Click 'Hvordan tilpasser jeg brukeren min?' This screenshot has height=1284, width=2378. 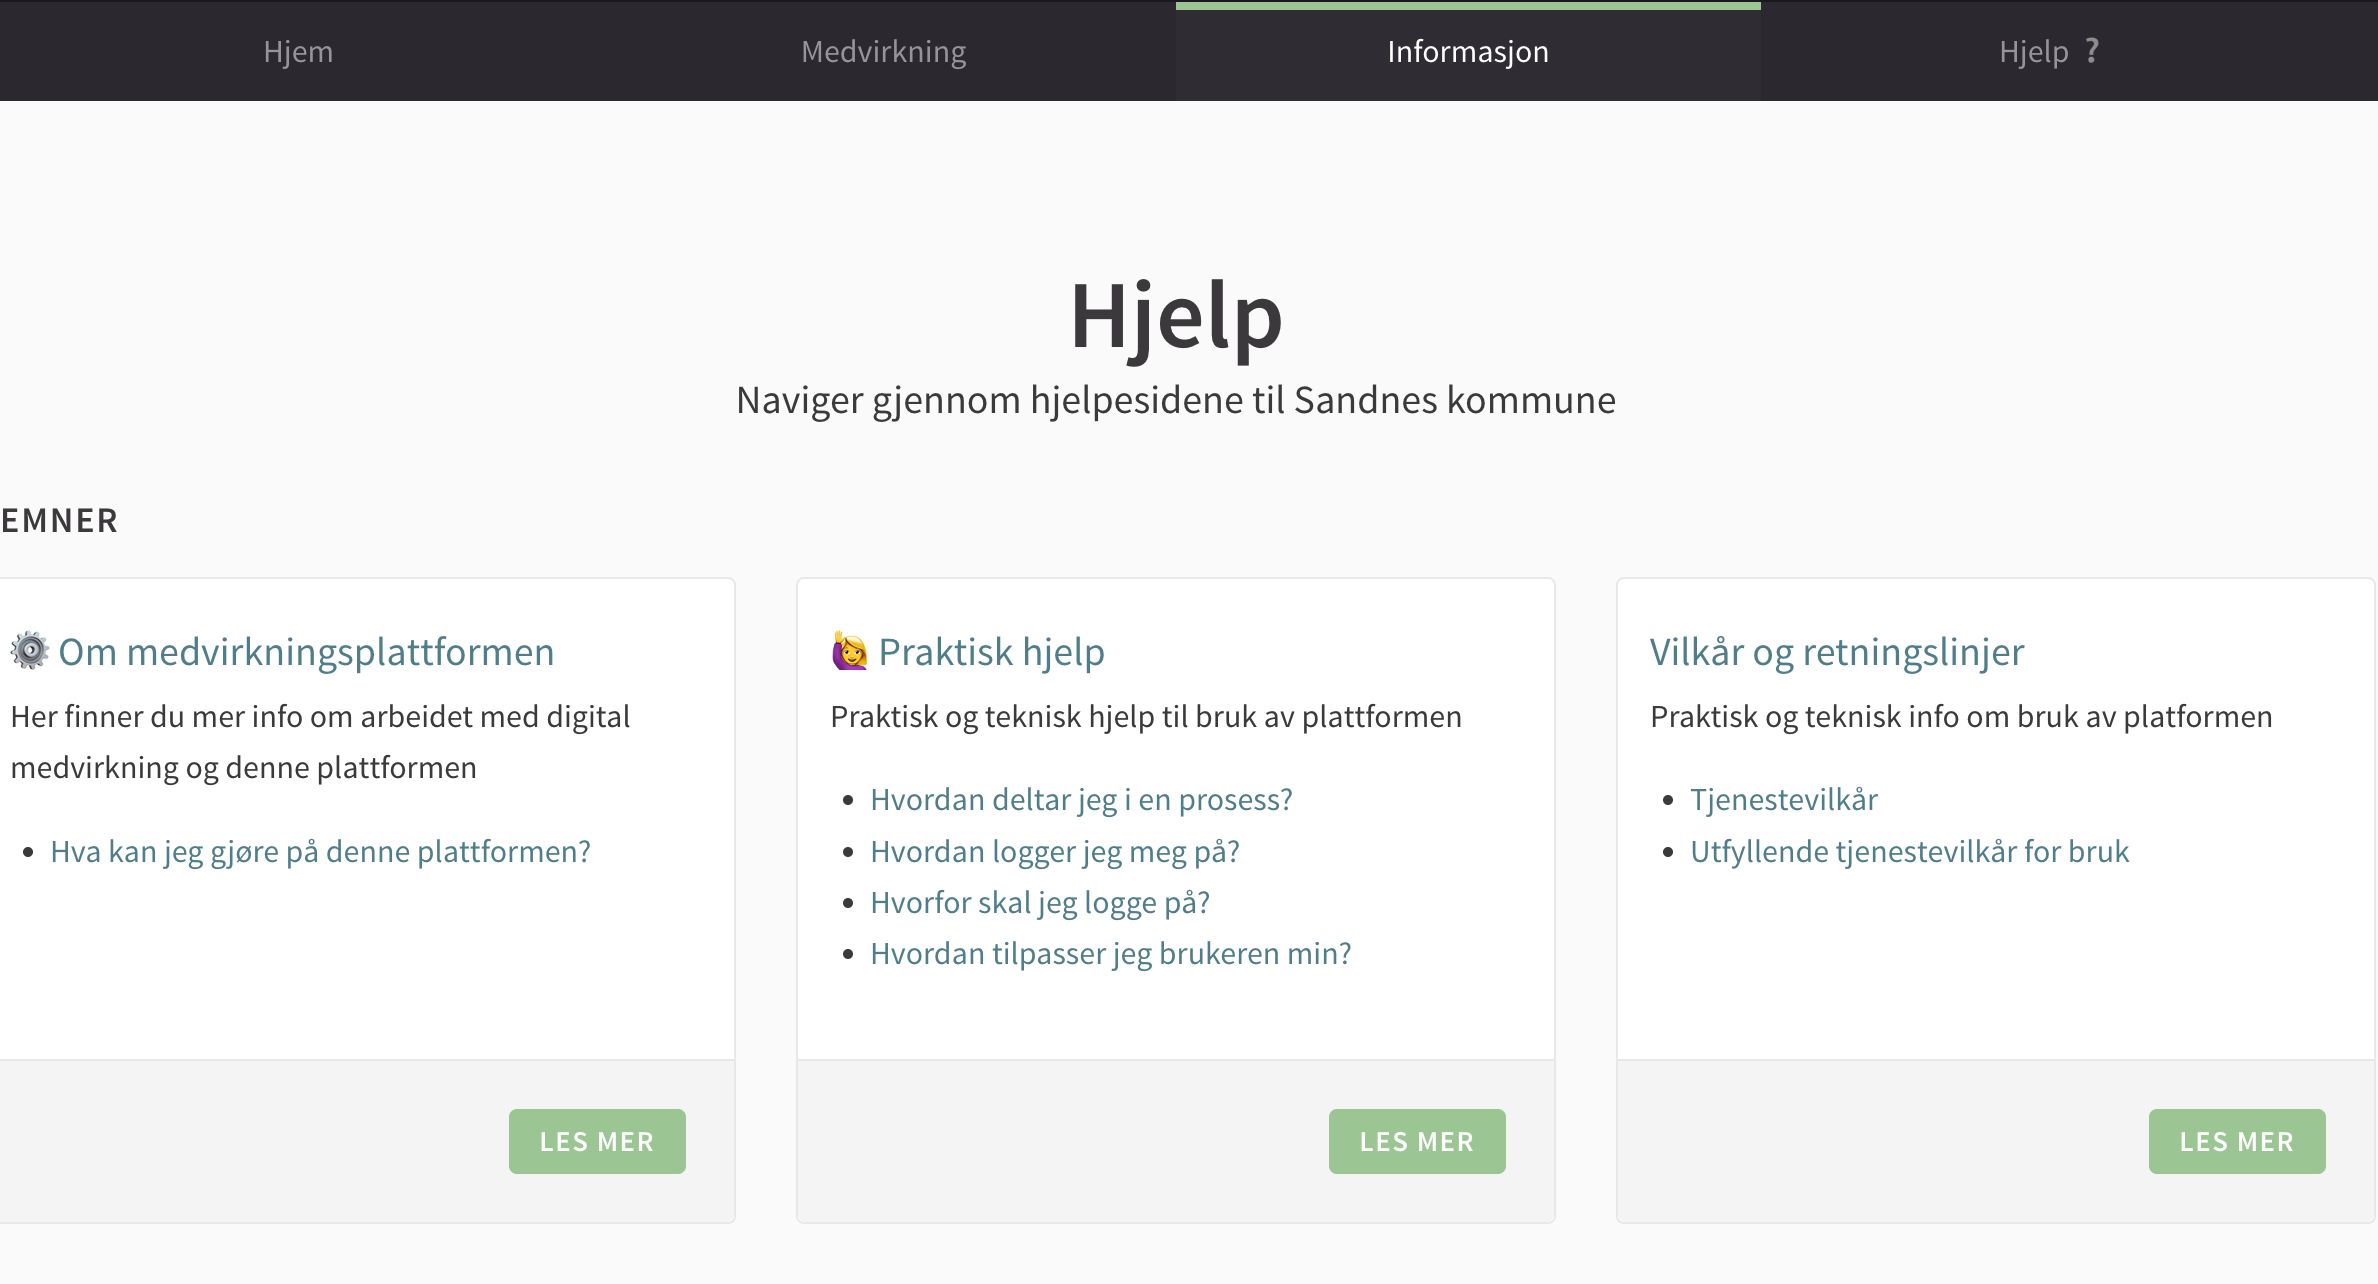1110,953
